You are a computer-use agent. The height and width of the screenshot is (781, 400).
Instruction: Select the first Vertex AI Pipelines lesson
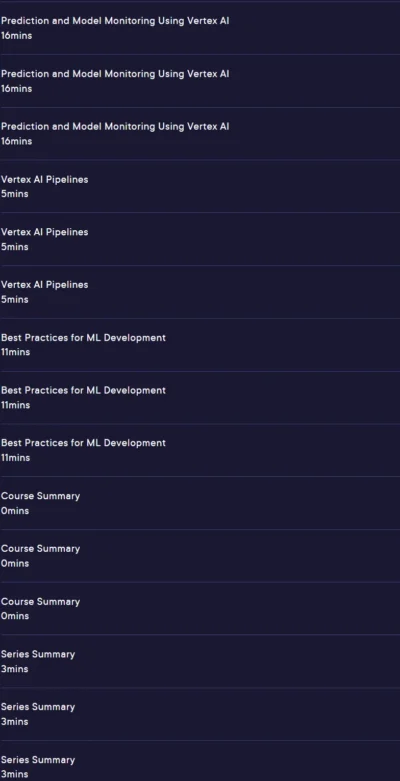pyautogui.click(x=200, y=186)
